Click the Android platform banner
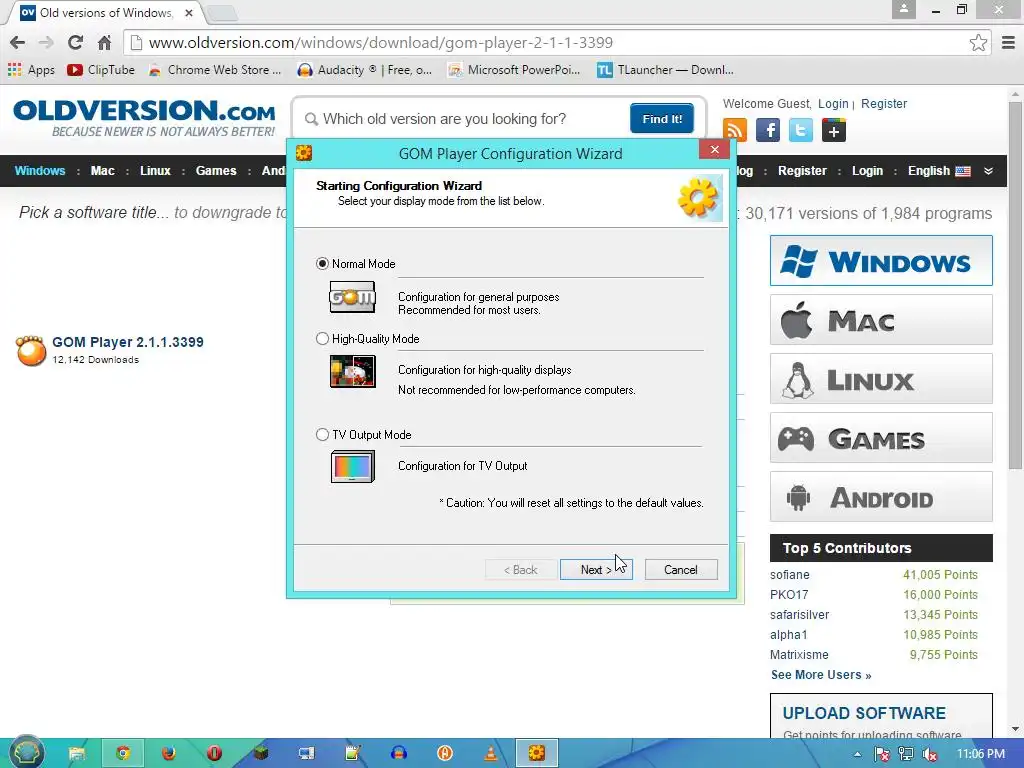Viewport: 1024px width, 768px height. 881,496
